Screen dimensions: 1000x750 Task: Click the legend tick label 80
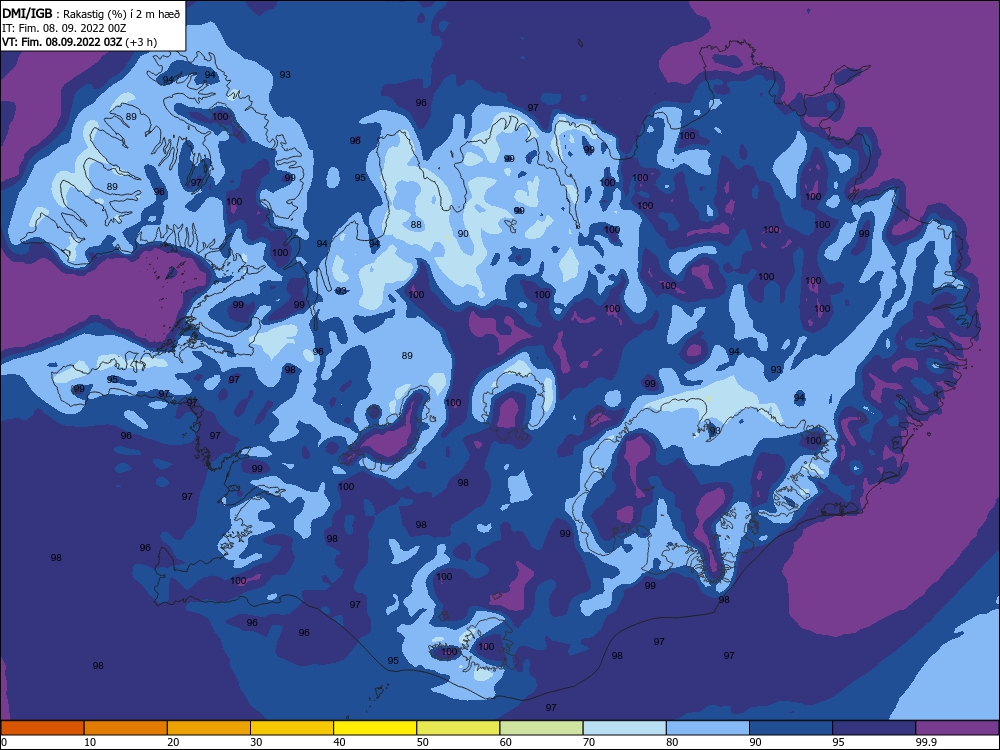[672, 742]
